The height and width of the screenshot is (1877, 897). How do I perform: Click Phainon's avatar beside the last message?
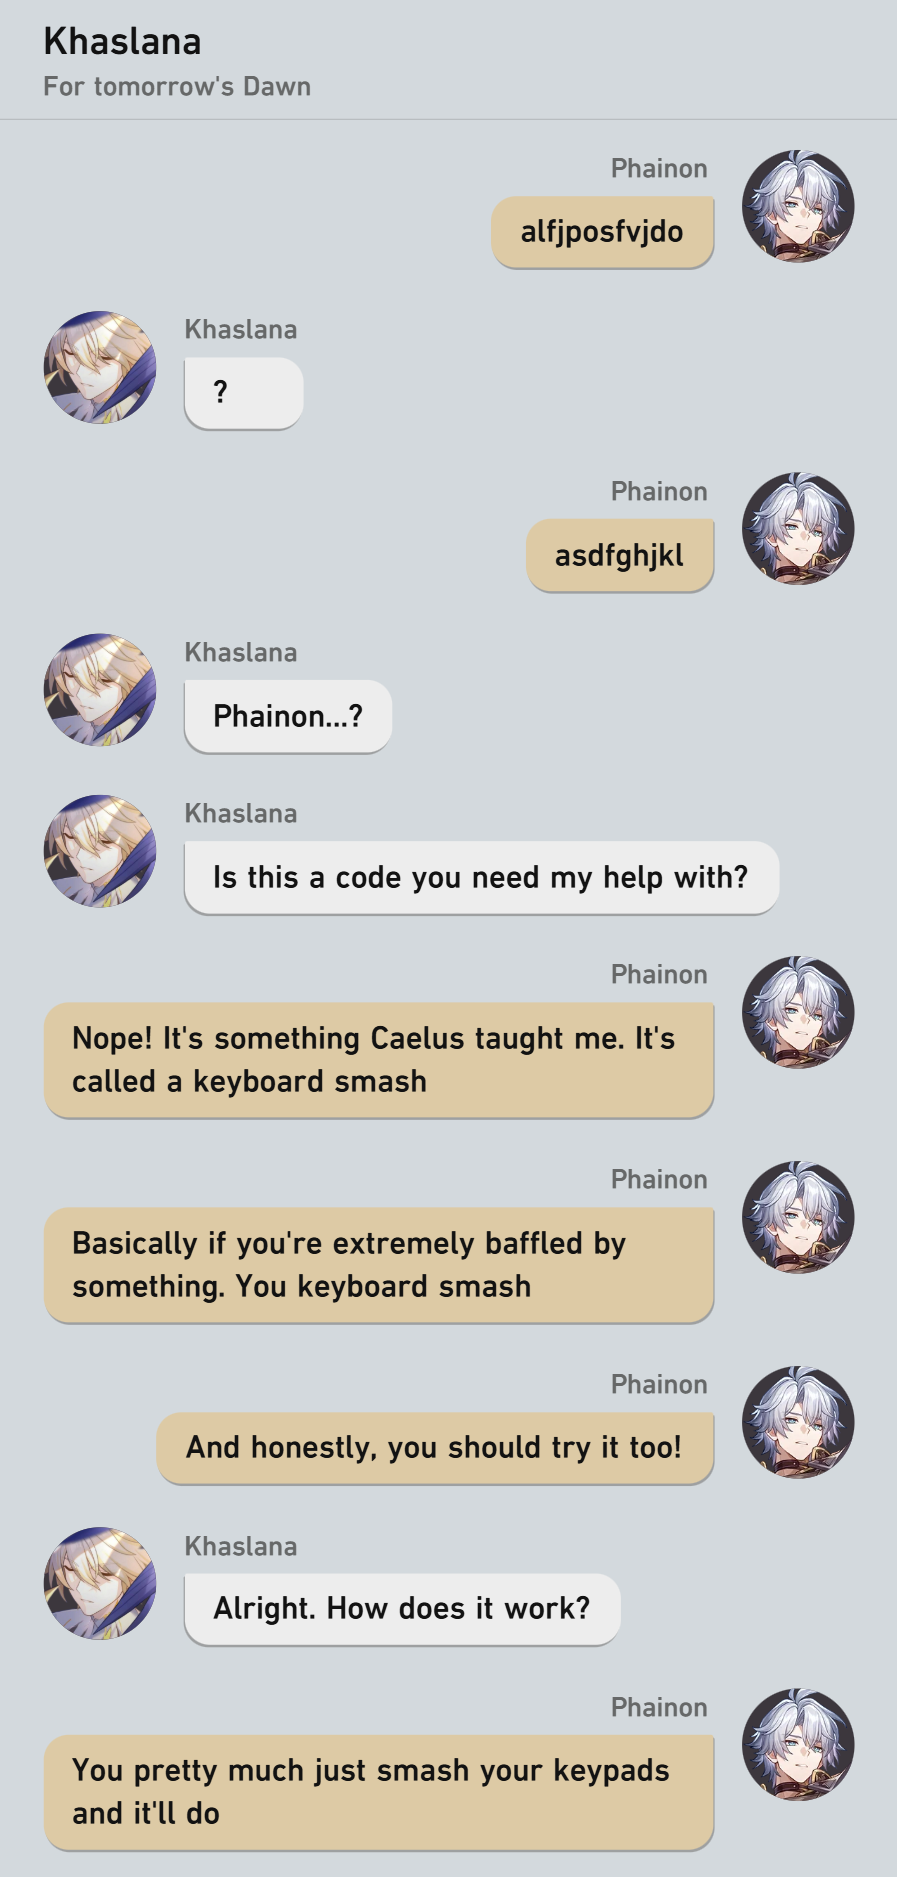tap(798, 1745)
